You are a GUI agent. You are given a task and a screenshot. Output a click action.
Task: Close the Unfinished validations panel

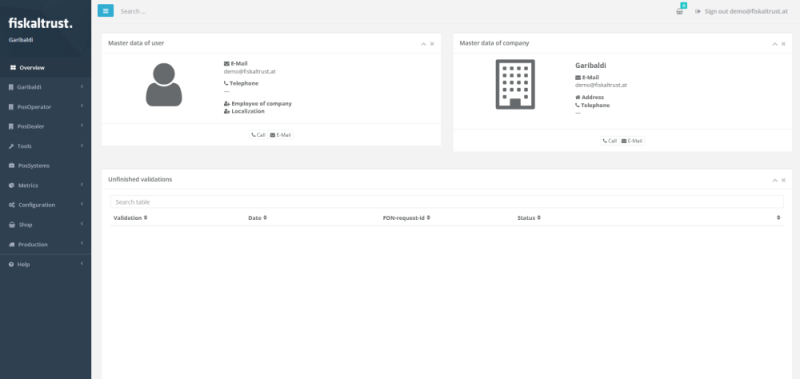tap(784, 180)
